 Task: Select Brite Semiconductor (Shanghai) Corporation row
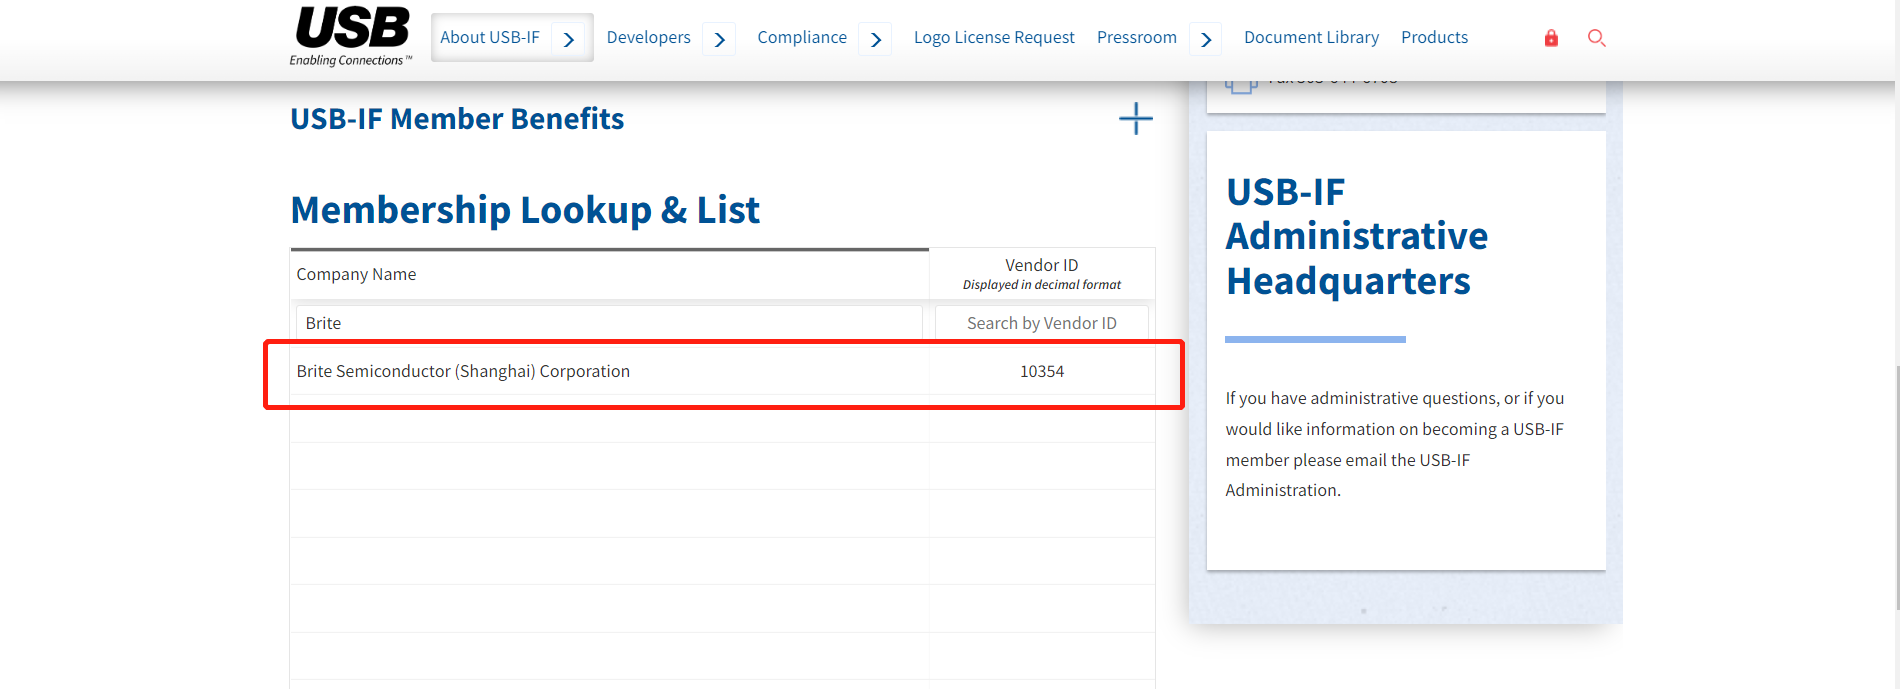(x=463, y=371)
